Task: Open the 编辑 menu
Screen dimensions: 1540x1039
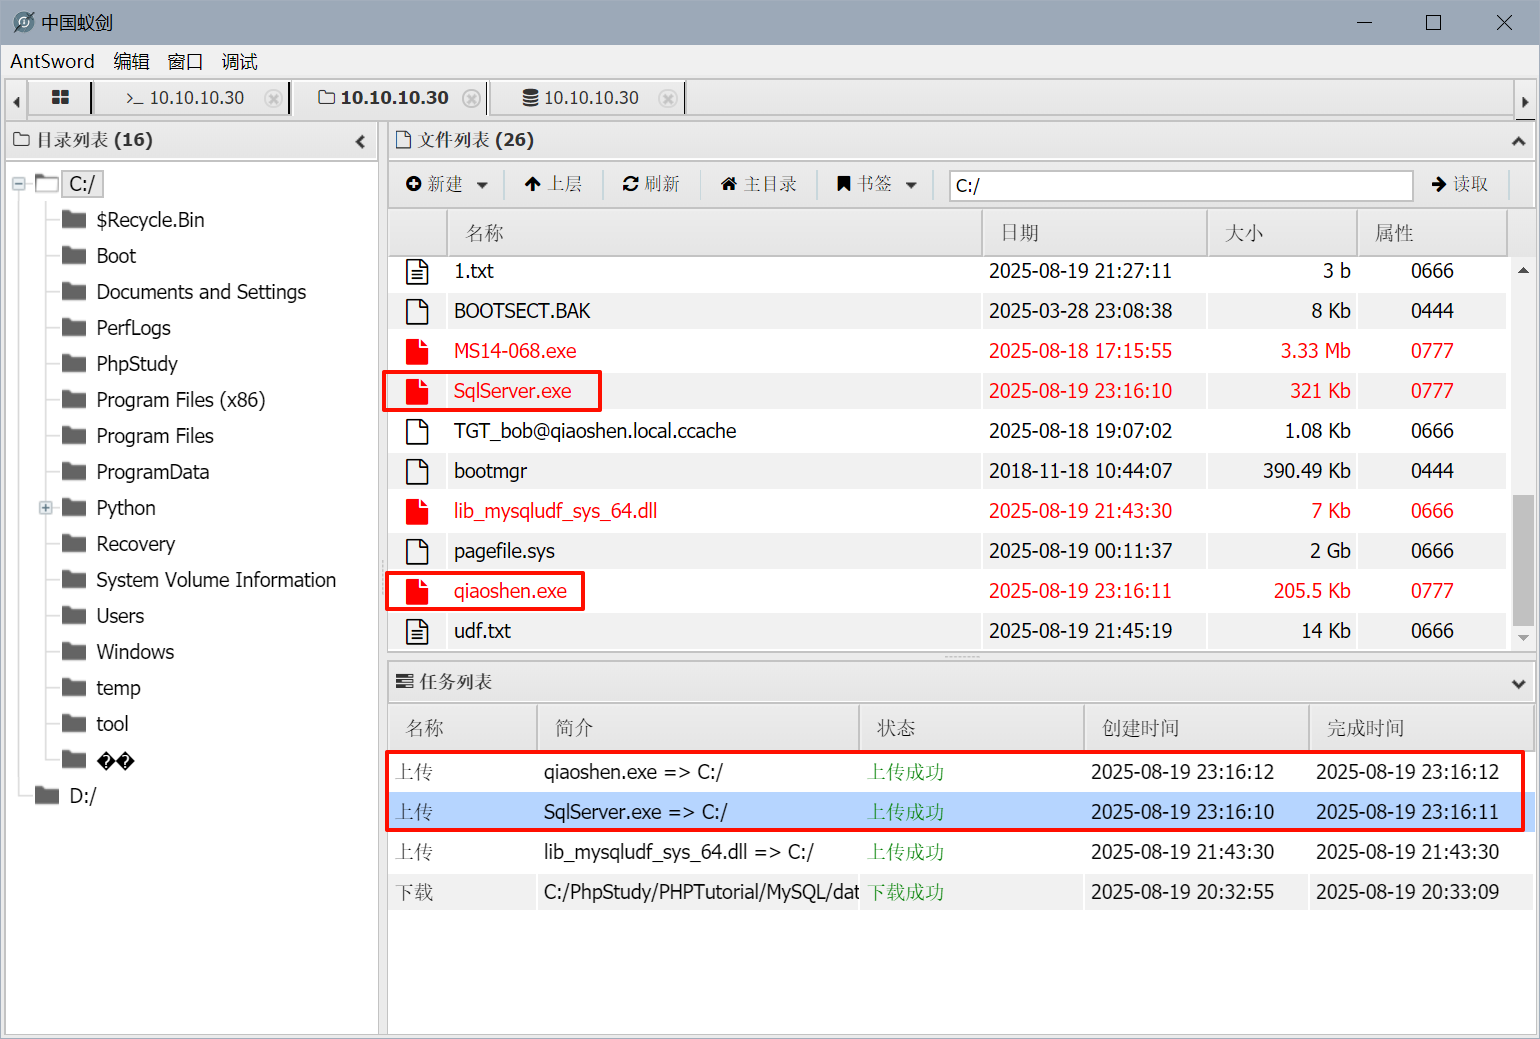Action: [x=131, y=62]
